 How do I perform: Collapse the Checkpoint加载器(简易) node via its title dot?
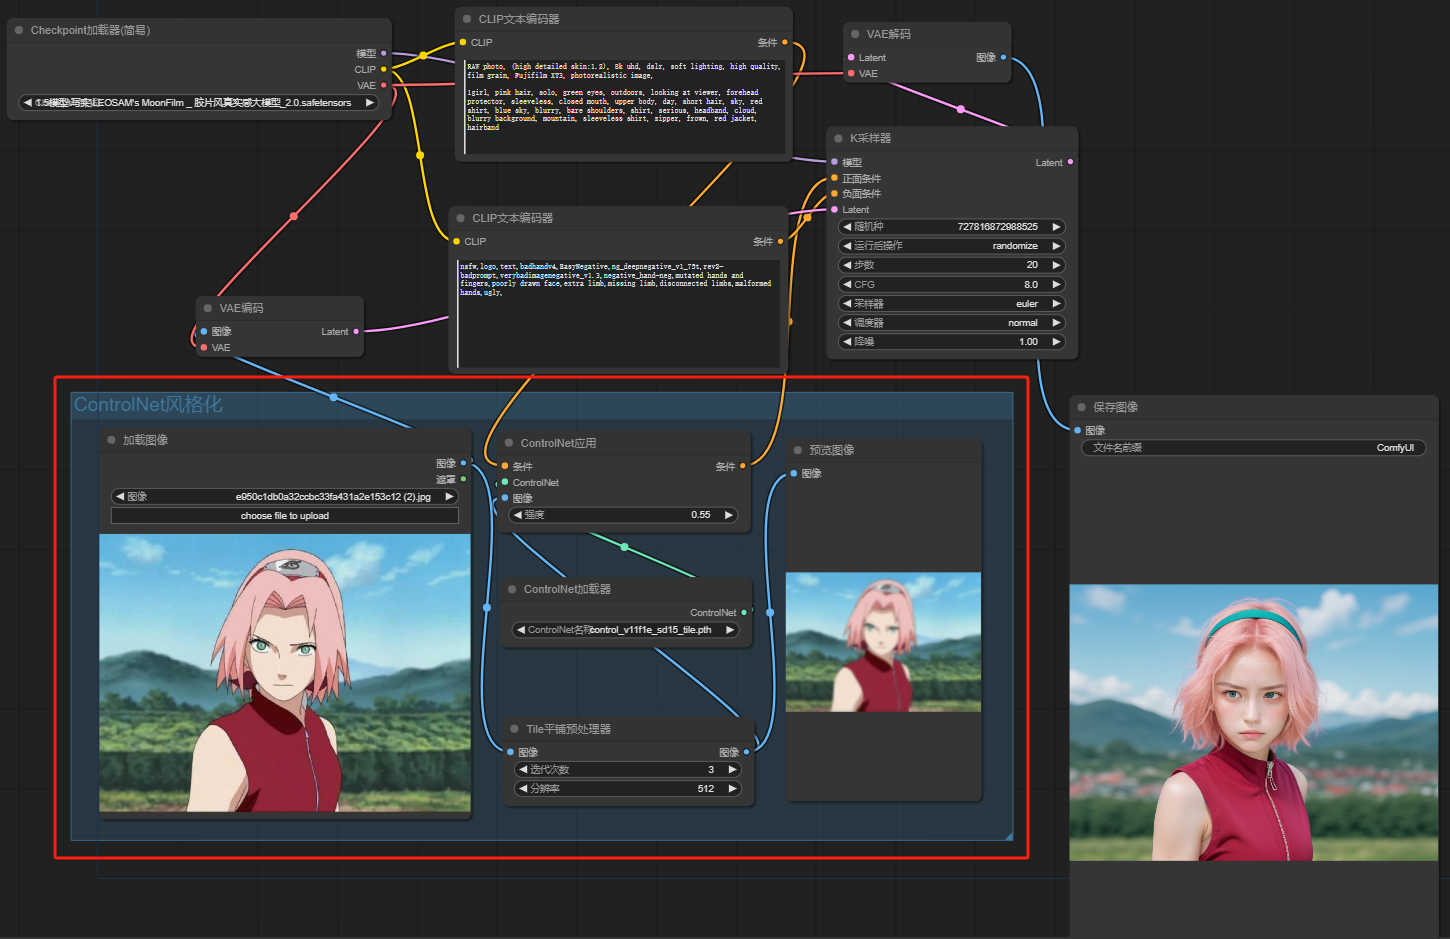click(19, 30)
